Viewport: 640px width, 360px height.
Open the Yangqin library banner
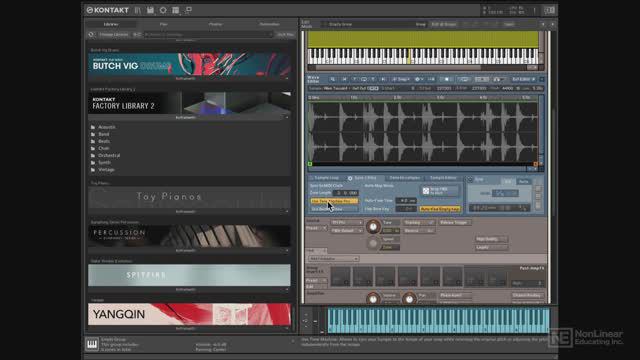coord(189,314)
